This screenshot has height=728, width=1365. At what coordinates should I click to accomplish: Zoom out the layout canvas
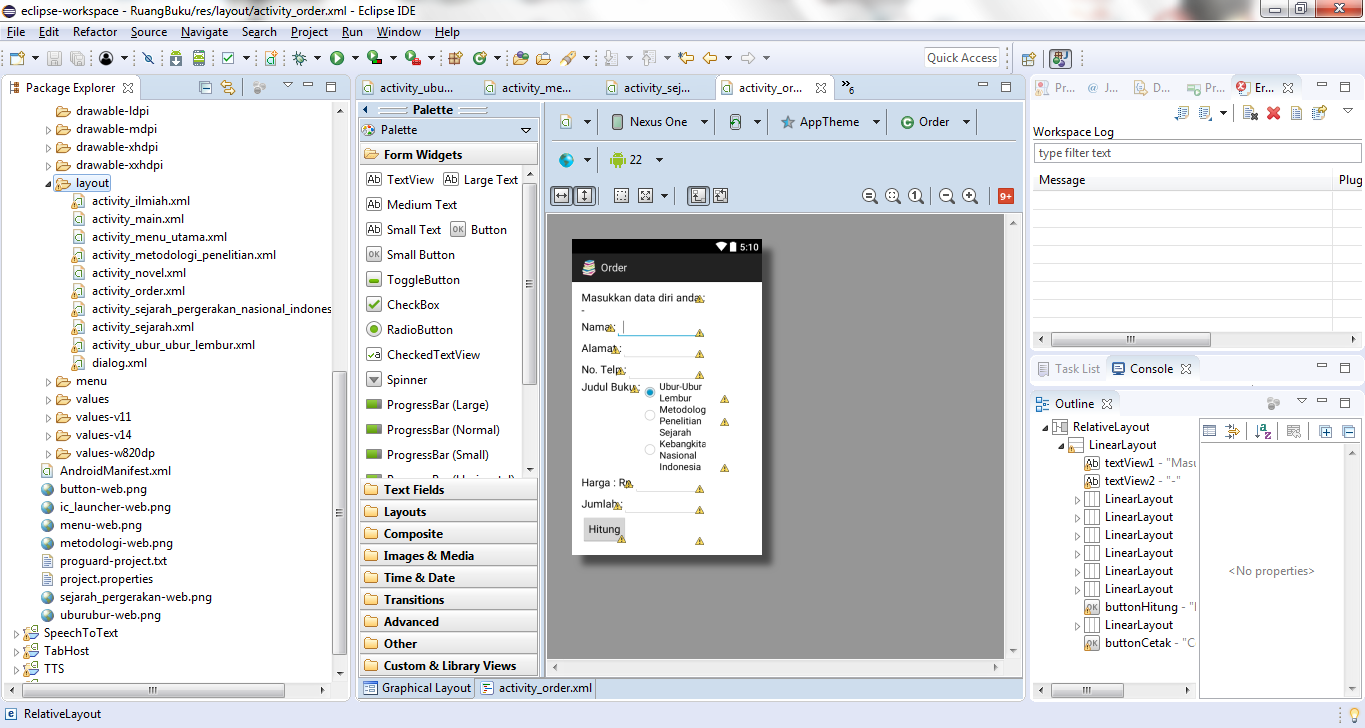click(x=947, y=196)
